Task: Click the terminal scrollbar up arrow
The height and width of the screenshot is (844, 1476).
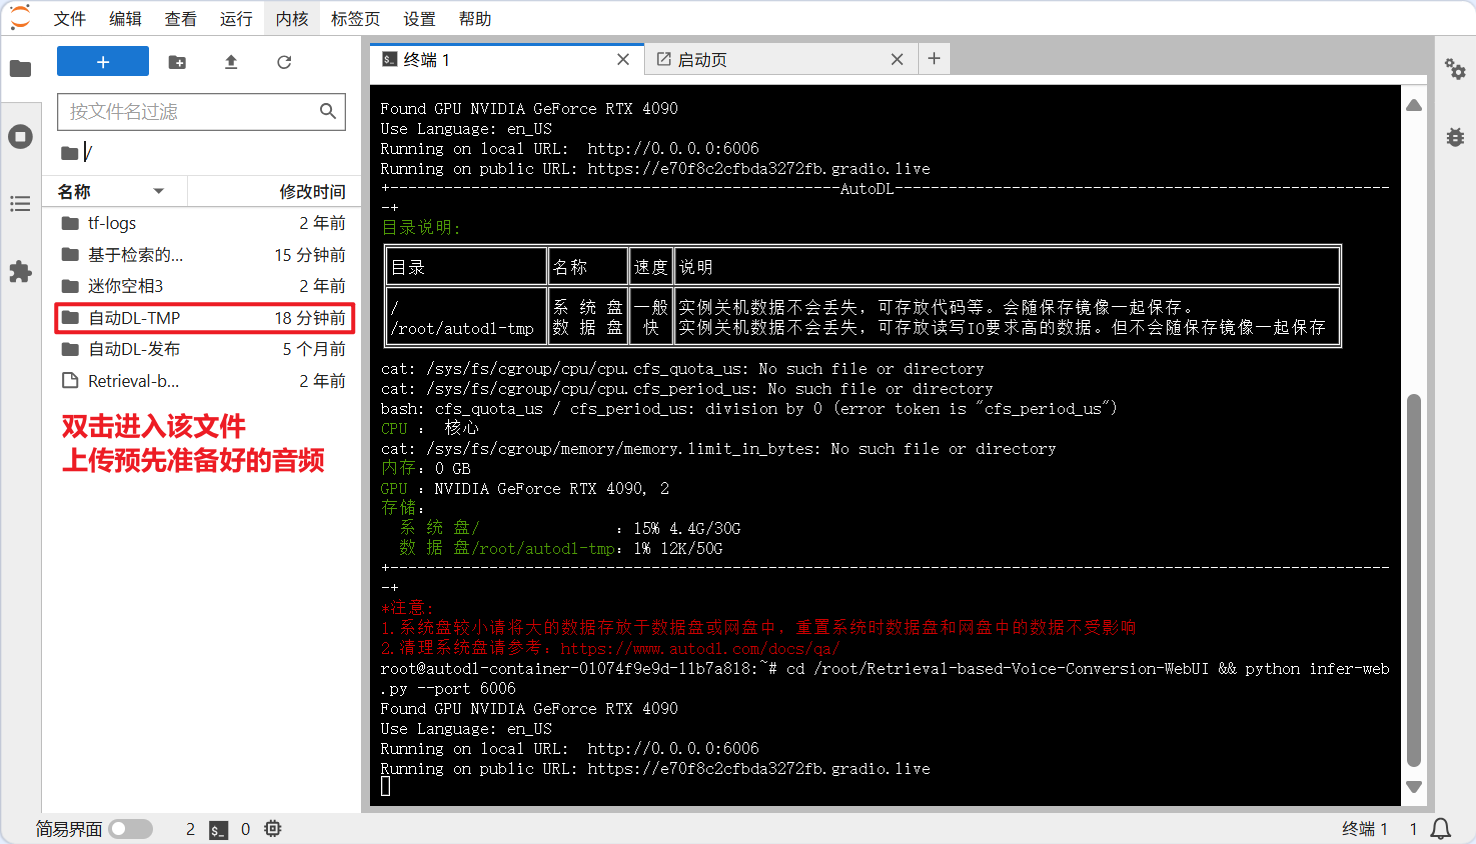Action: point(1414,105)
